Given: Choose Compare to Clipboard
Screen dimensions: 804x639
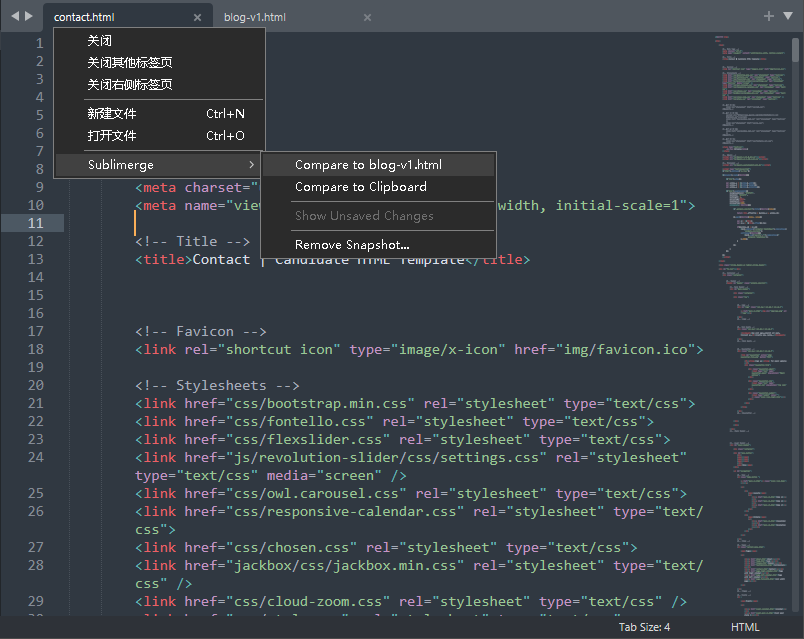Looking at the screenshot, I should click(359, 187).
